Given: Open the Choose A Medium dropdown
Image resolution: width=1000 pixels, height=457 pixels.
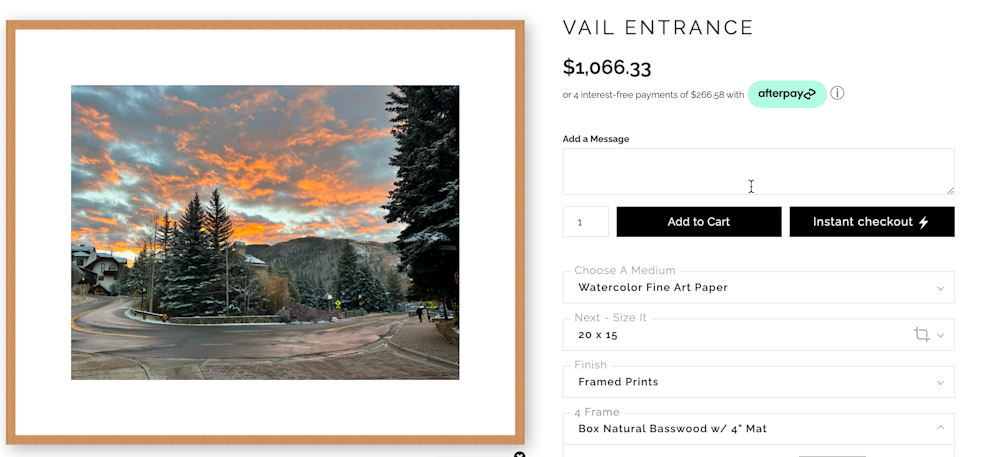Looking at the screenshot, I should [939, 288].
